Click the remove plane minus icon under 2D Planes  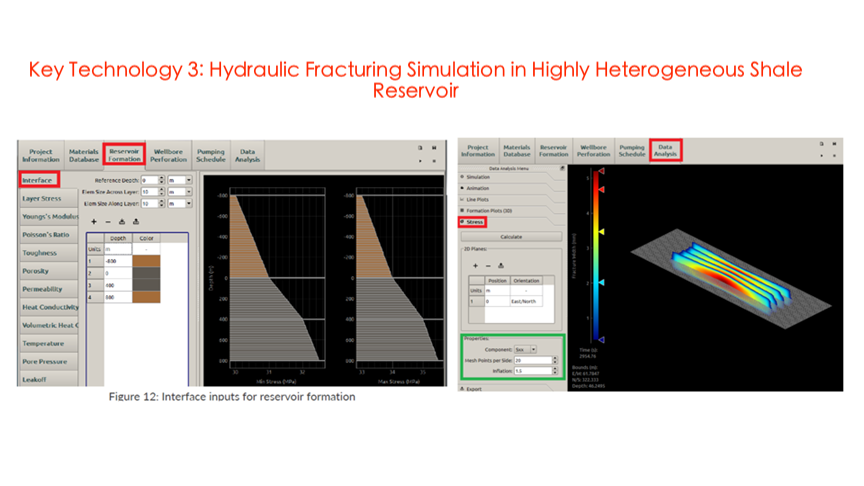pos(488,266)
